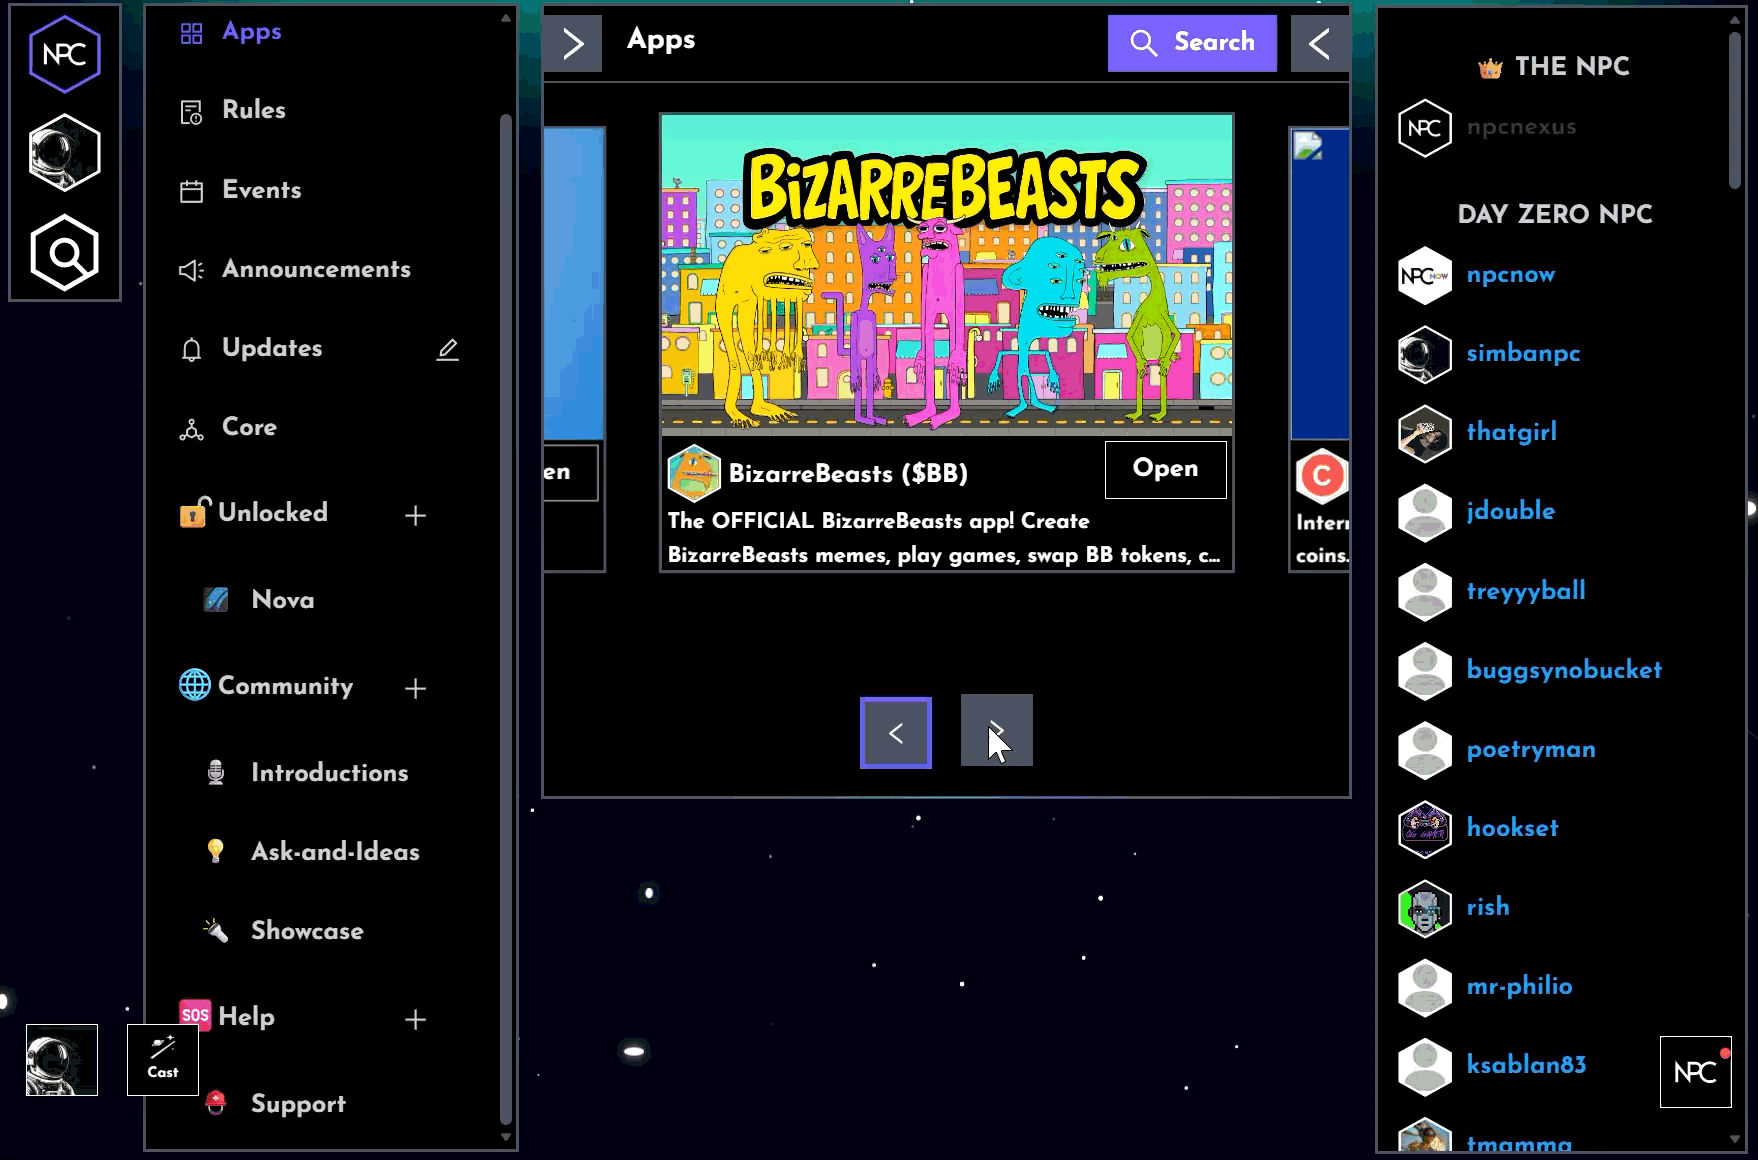Select the astronaut hexagon avatar icon

coord(65,153)
